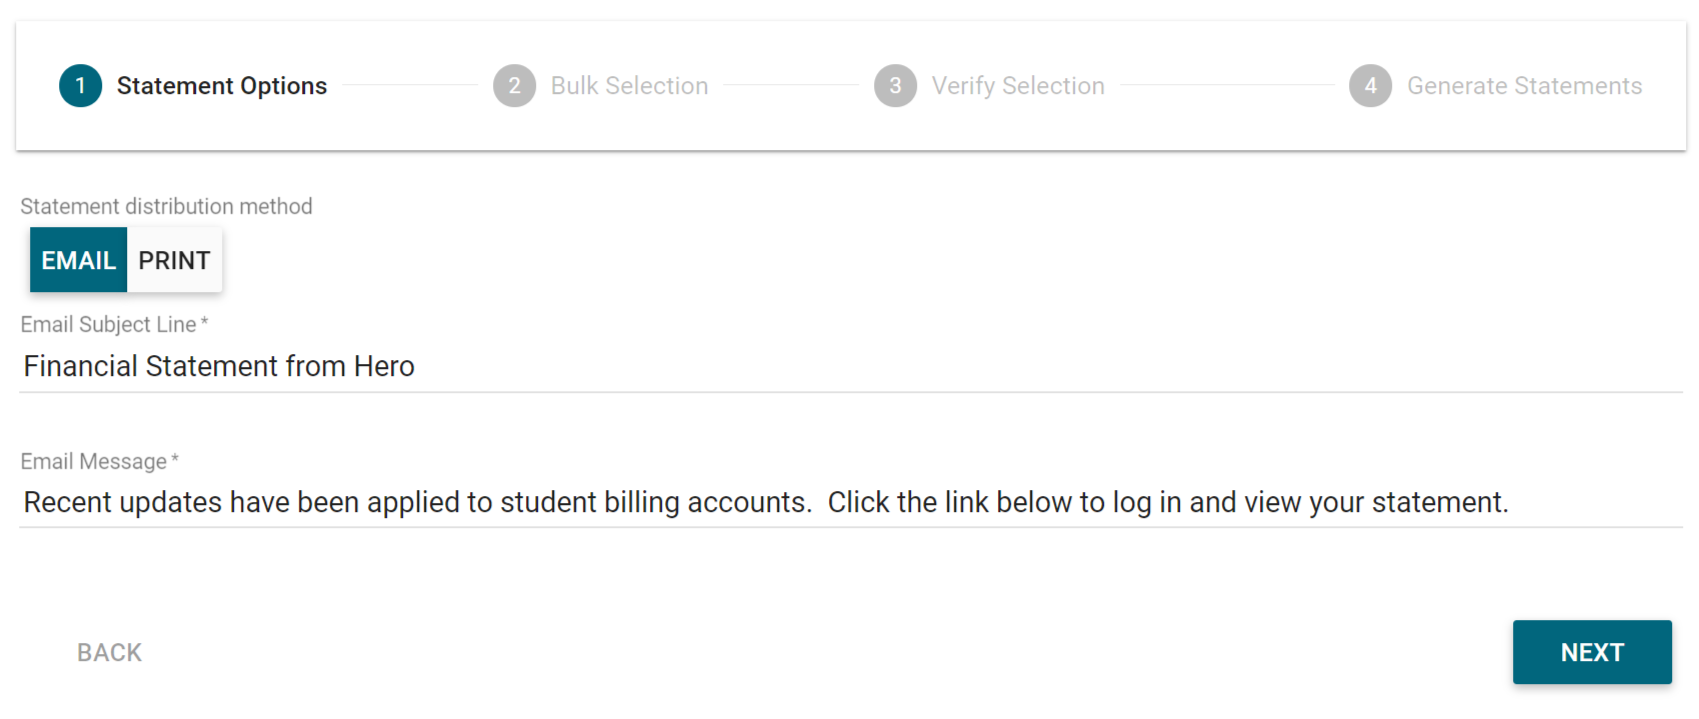The height and width of the screenshot is (719, 1699).
Task: Click the connector line after Bulk Selection
Action: pos(791,86)
